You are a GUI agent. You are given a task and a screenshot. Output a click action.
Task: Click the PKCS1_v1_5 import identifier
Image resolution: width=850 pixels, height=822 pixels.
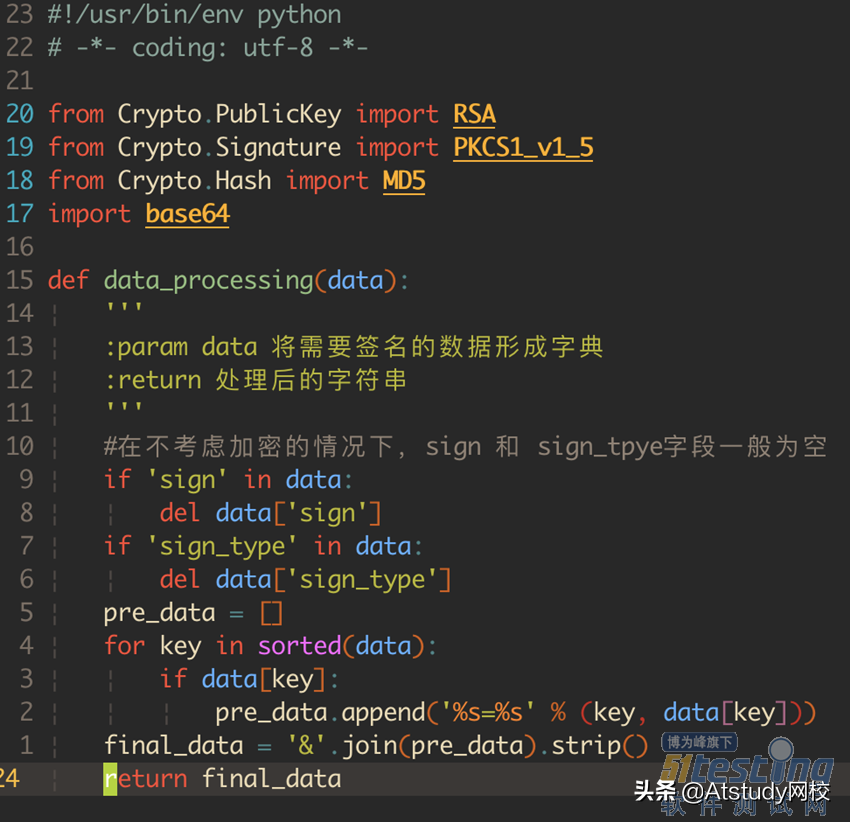point(523,147)
